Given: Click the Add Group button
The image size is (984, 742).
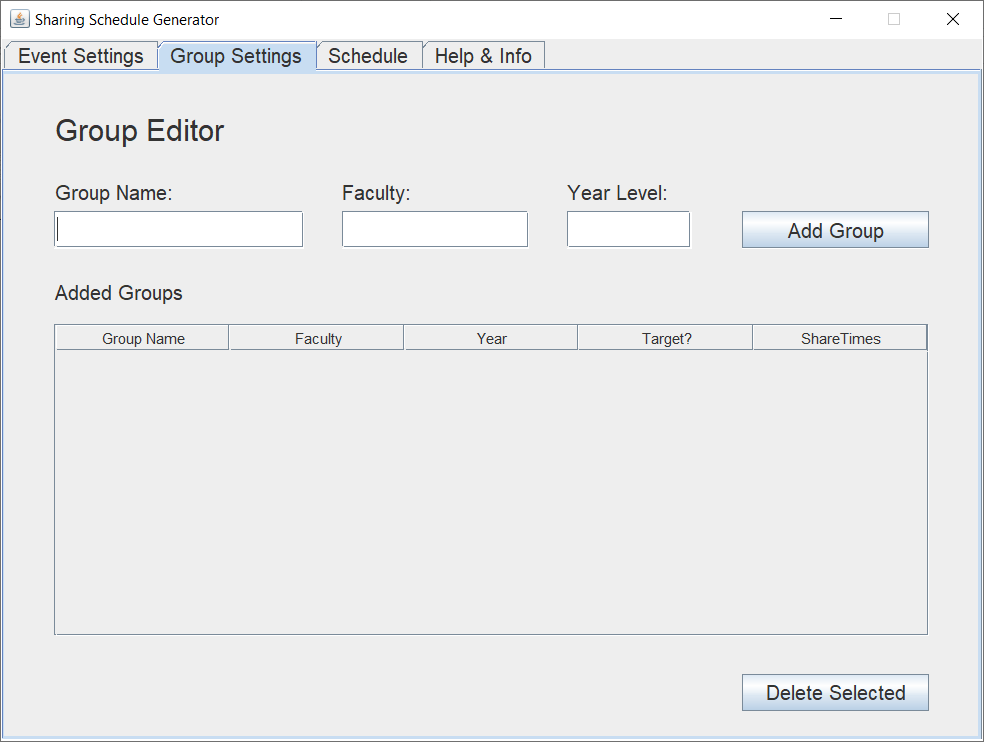Looking at the screenshot, I should (835, 230).
